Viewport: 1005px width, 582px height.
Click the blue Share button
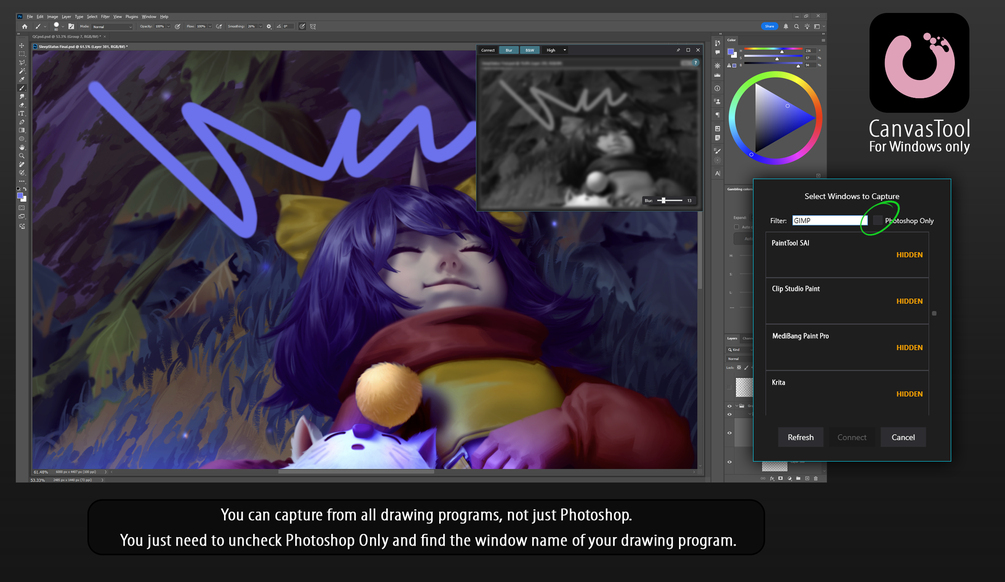tap(770, 26)
